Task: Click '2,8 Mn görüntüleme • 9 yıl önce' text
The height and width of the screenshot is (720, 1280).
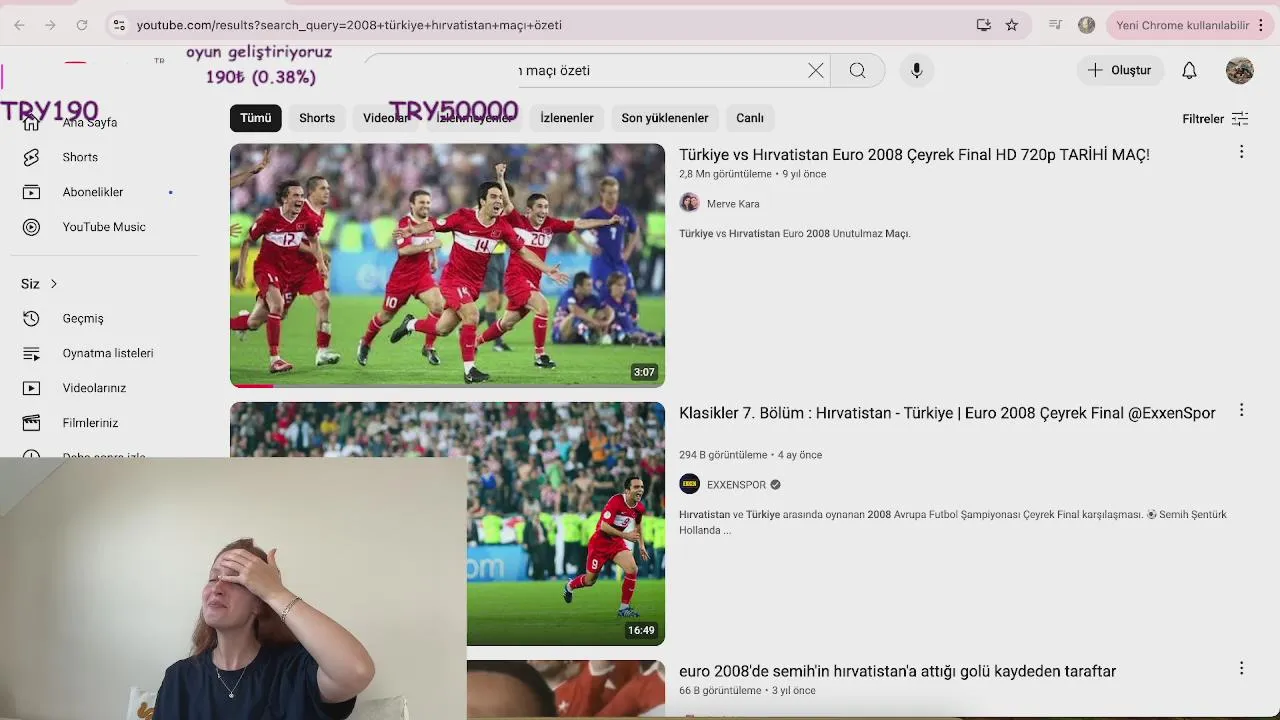Action: (752, 174)
